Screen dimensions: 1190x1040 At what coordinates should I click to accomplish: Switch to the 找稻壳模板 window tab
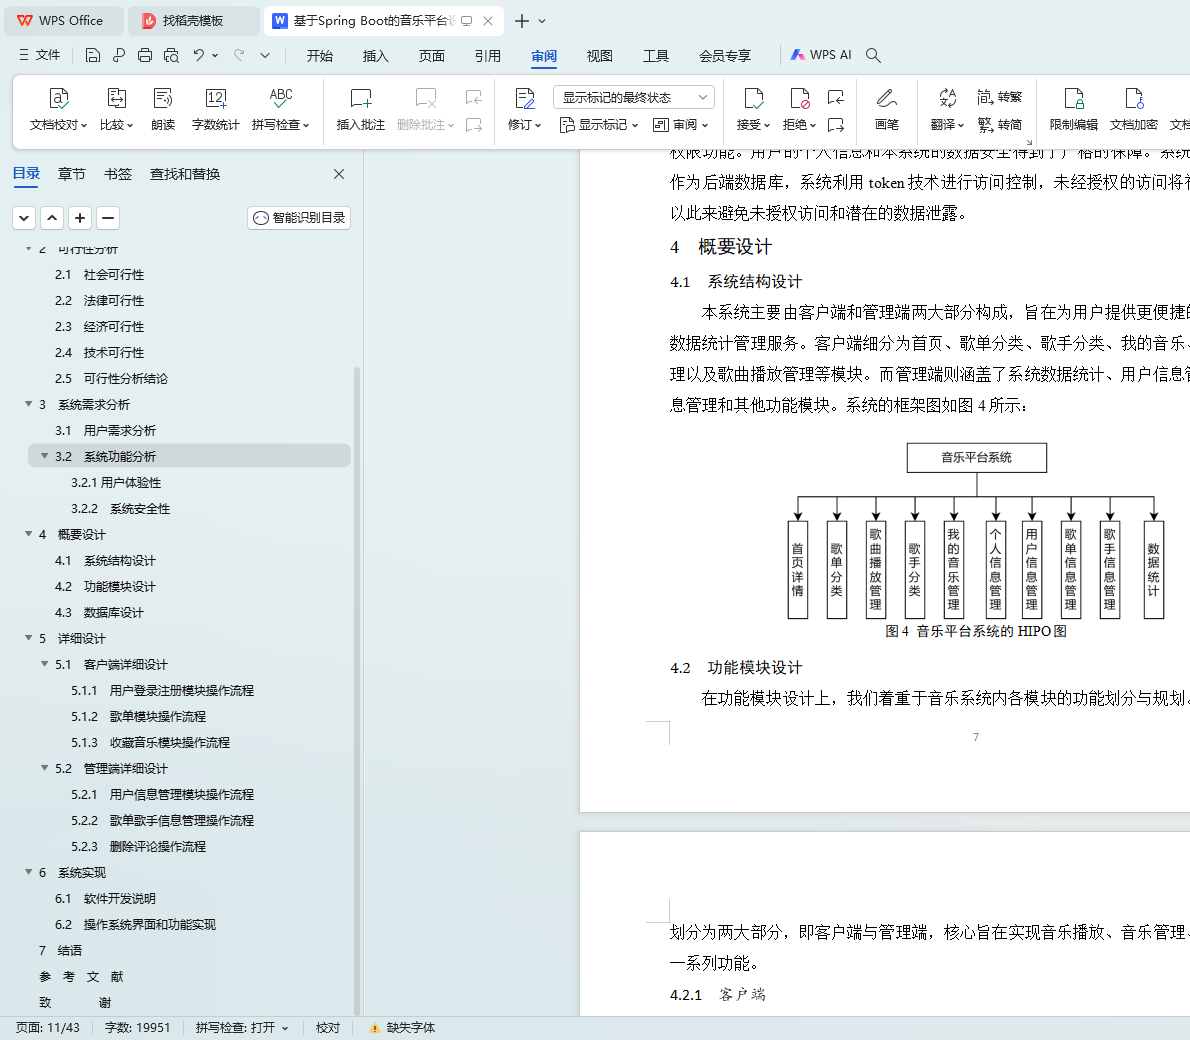click(193, 20)
